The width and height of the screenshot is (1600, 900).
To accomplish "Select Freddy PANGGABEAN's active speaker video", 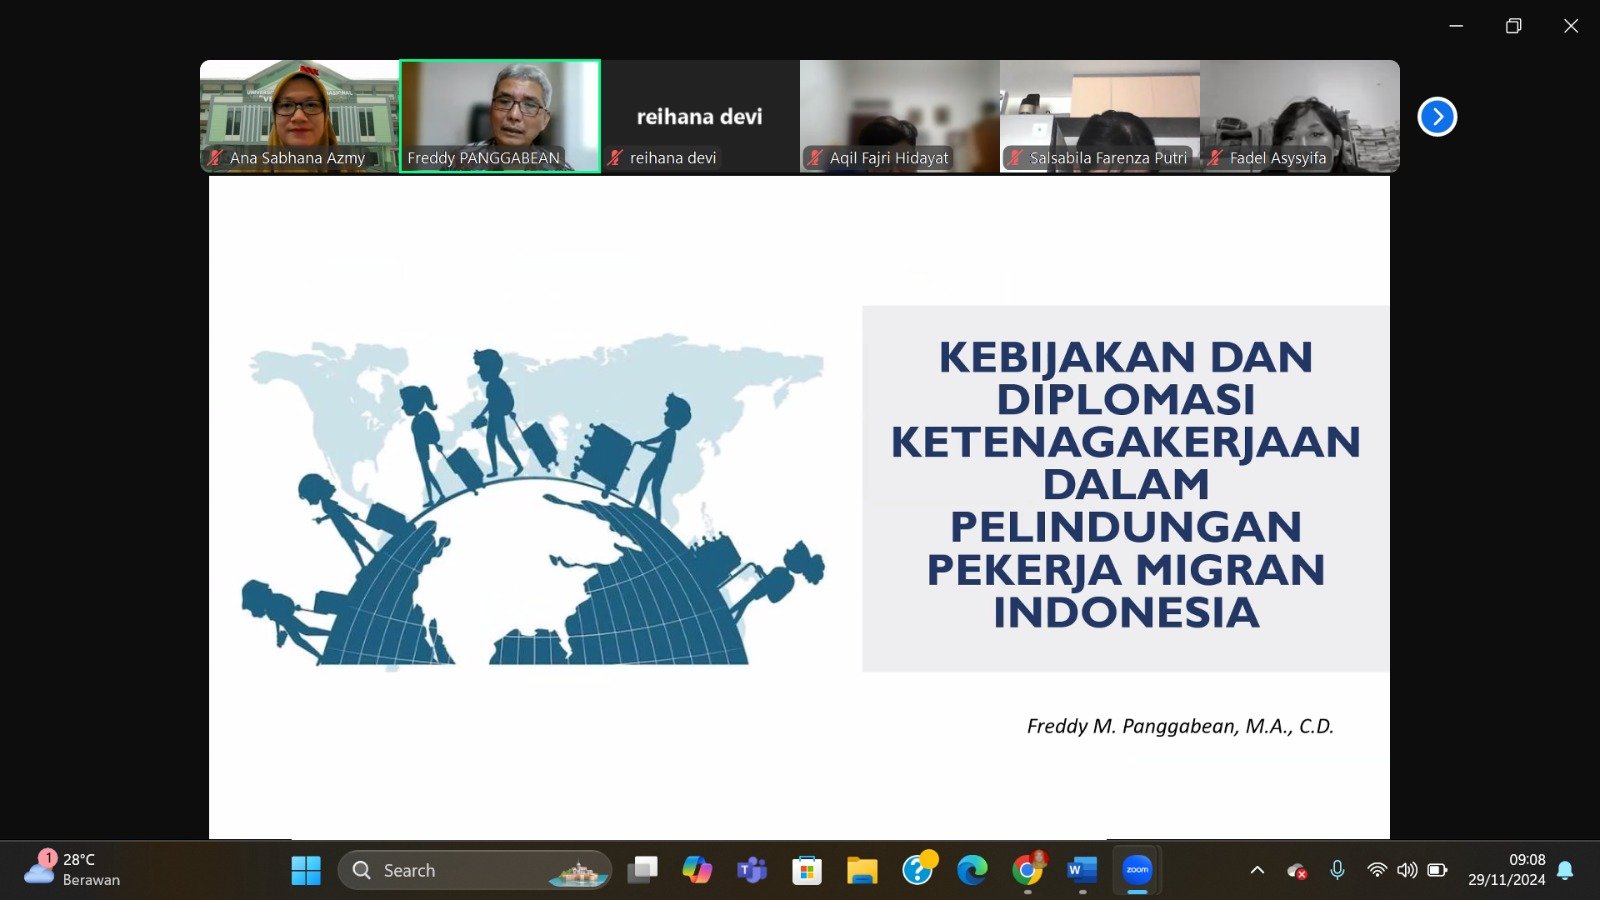I will click(500, 116).
